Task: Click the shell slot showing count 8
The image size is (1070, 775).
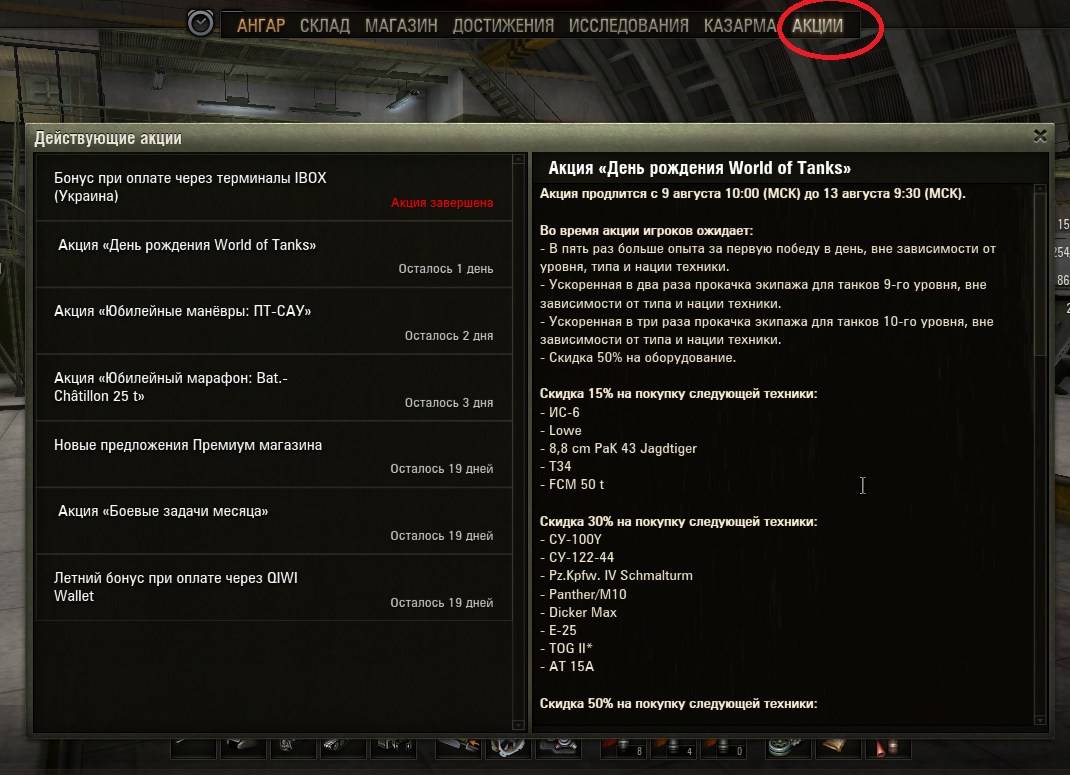Action: (624, 748)
